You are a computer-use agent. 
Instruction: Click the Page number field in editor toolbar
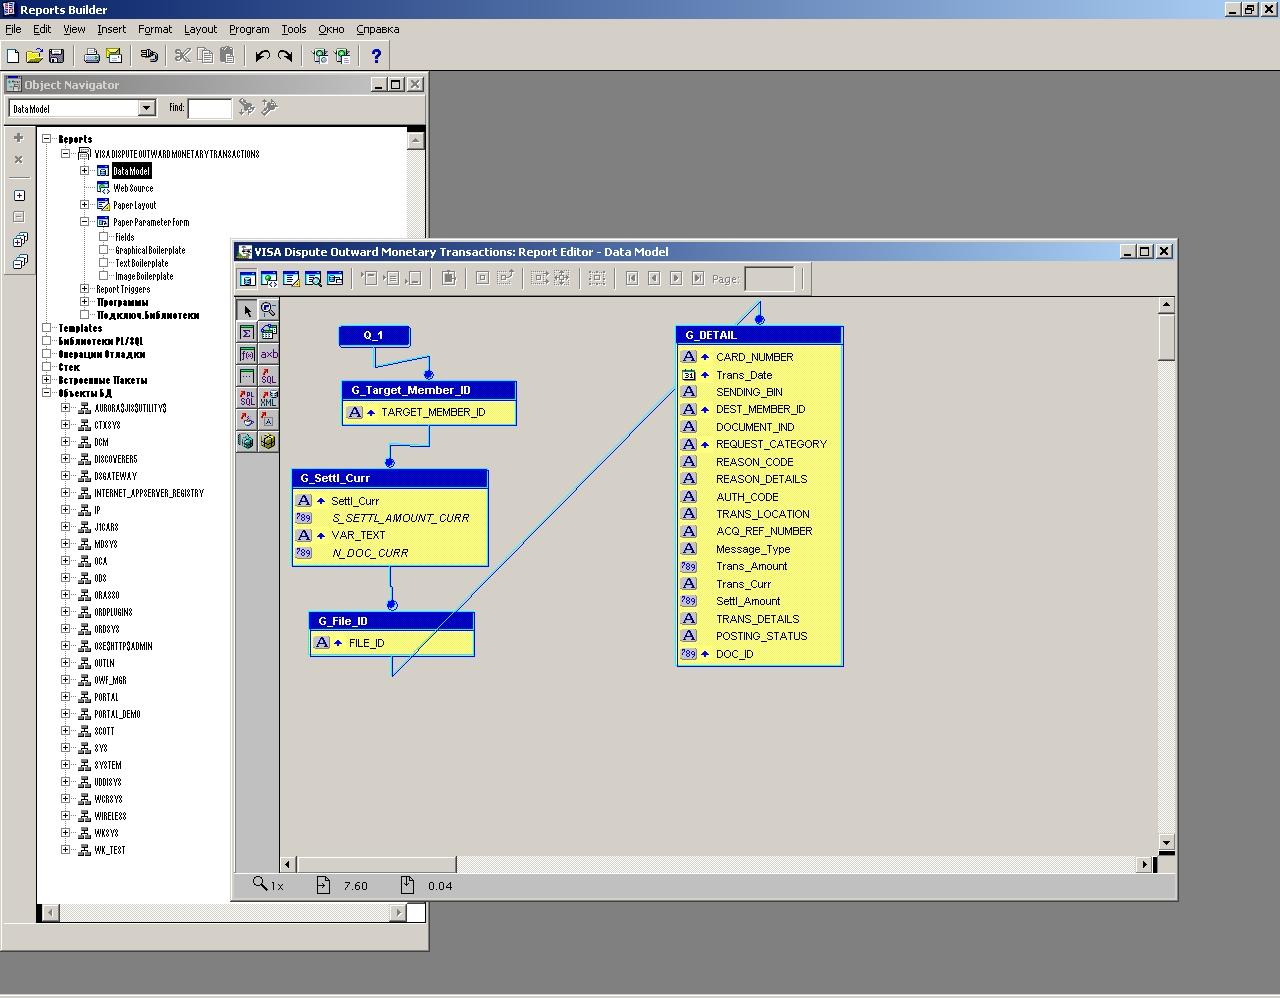[x=769, y=279]
